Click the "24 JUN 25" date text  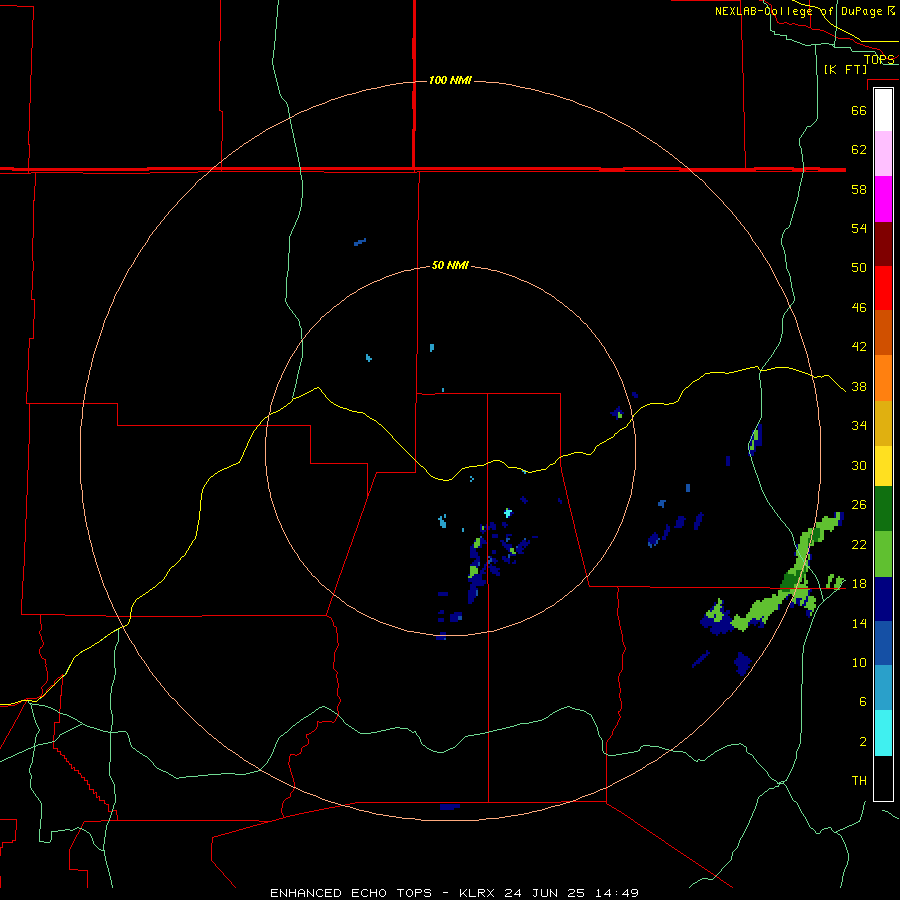[x=544, y=893]
